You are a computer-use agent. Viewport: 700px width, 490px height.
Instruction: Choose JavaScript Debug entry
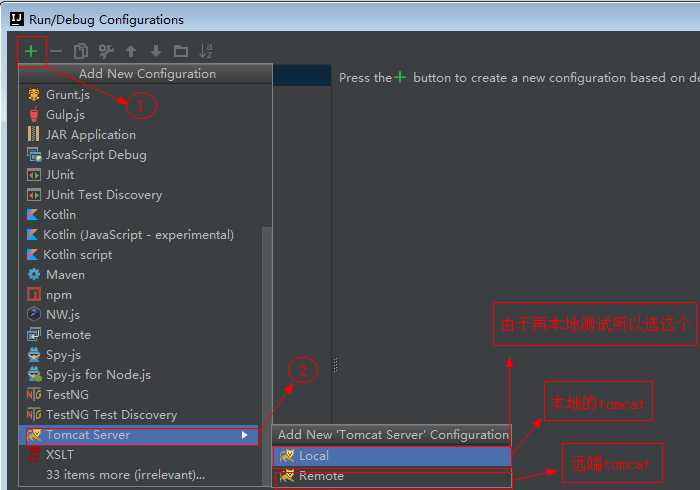(140, 155)
